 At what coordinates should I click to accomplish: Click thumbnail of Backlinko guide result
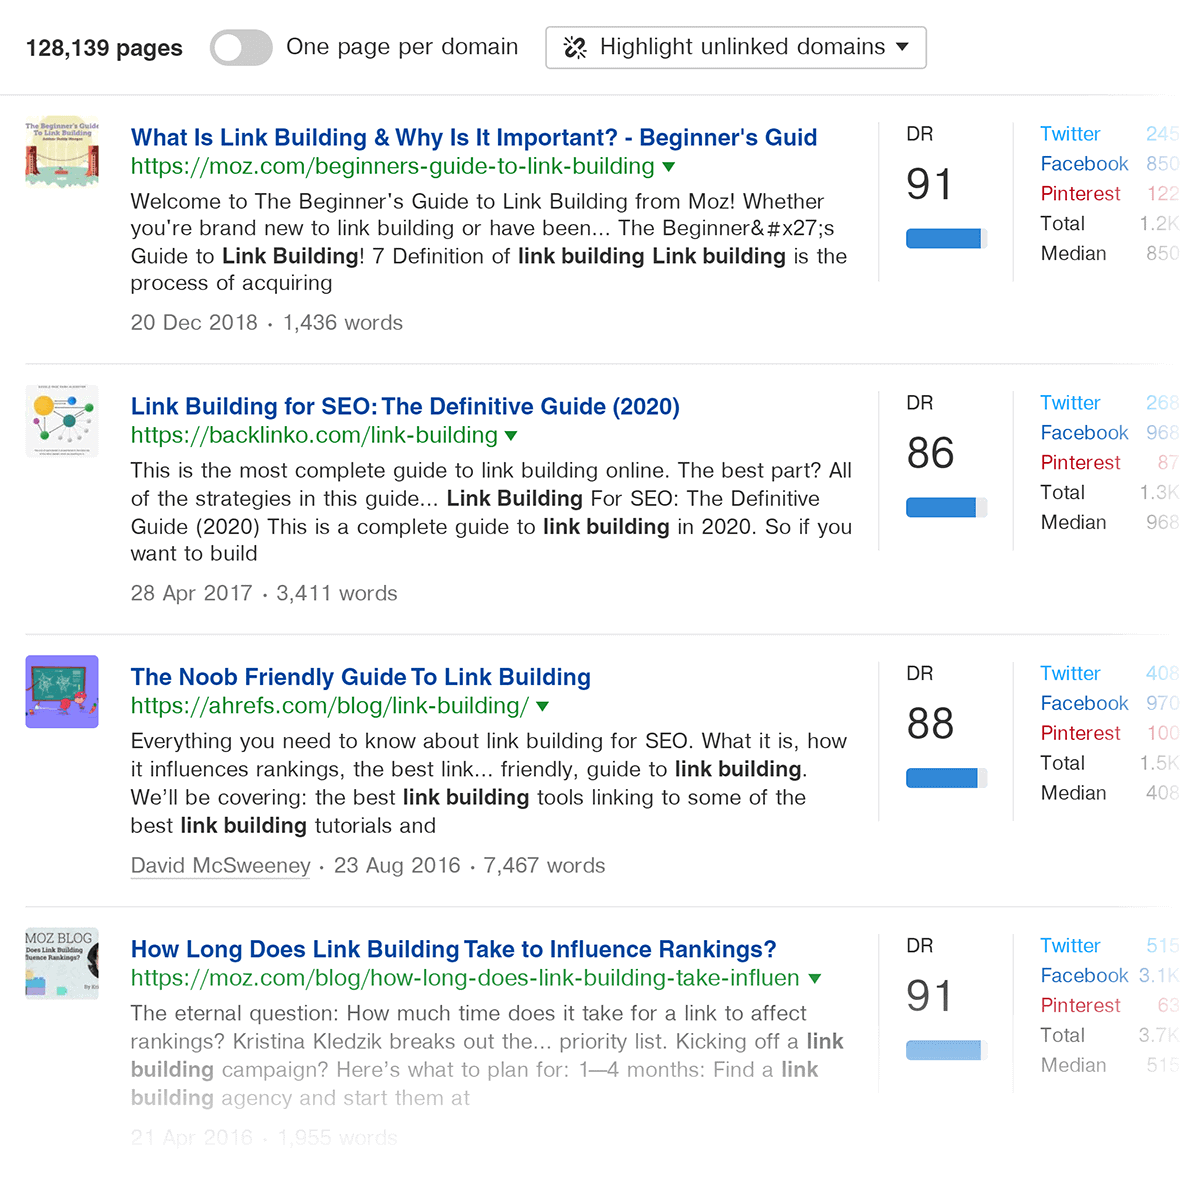tap(62, 420)
